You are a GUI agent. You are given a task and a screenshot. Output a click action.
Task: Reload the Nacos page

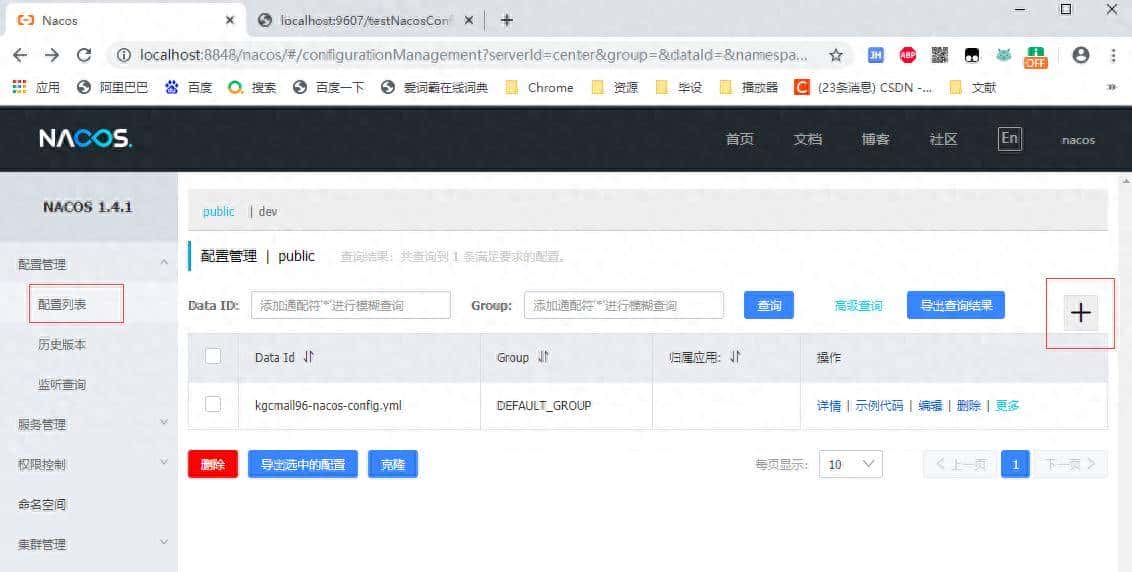[84, 55]
